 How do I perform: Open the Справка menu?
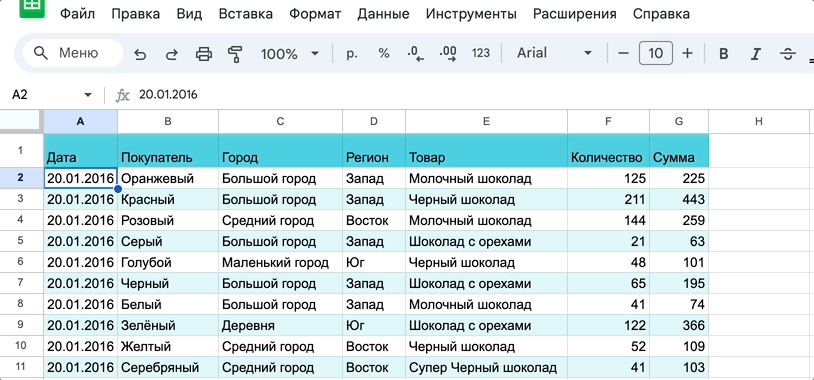[x=661, y=14]
